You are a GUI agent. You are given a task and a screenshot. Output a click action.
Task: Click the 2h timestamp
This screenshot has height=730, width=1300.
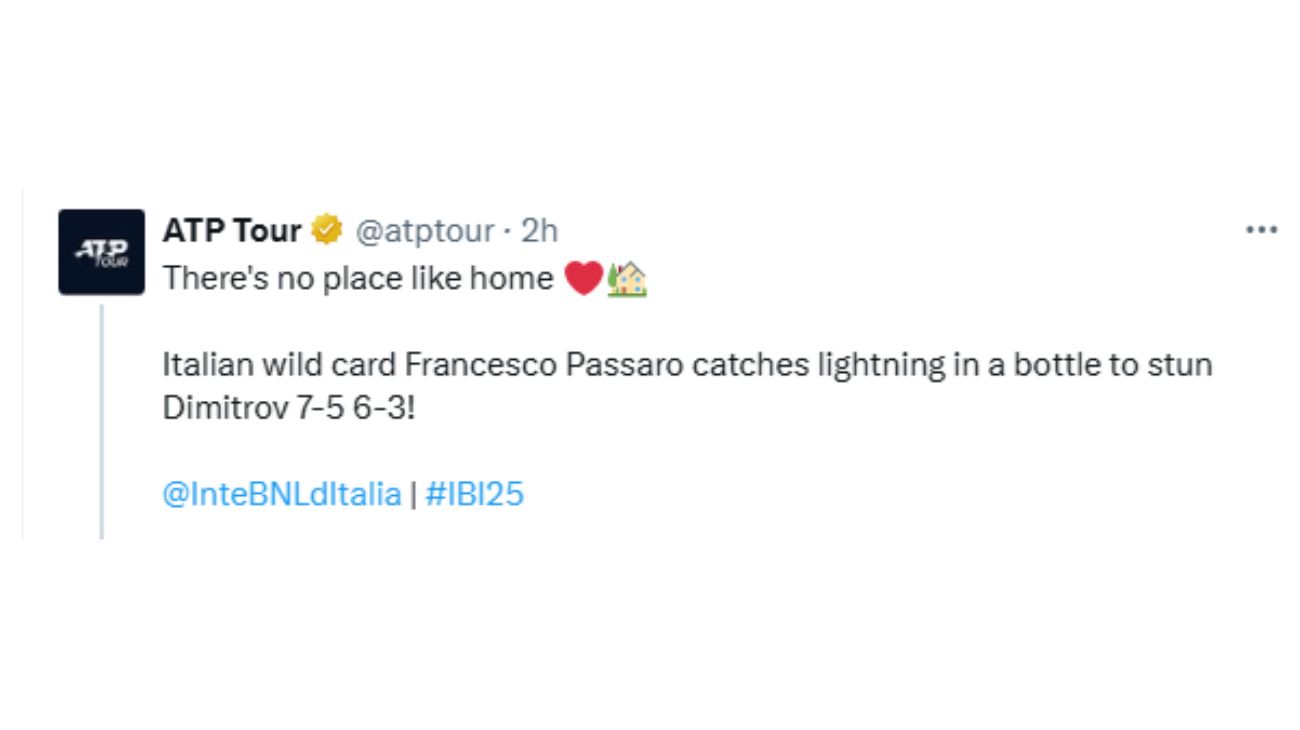pos(539,231)
